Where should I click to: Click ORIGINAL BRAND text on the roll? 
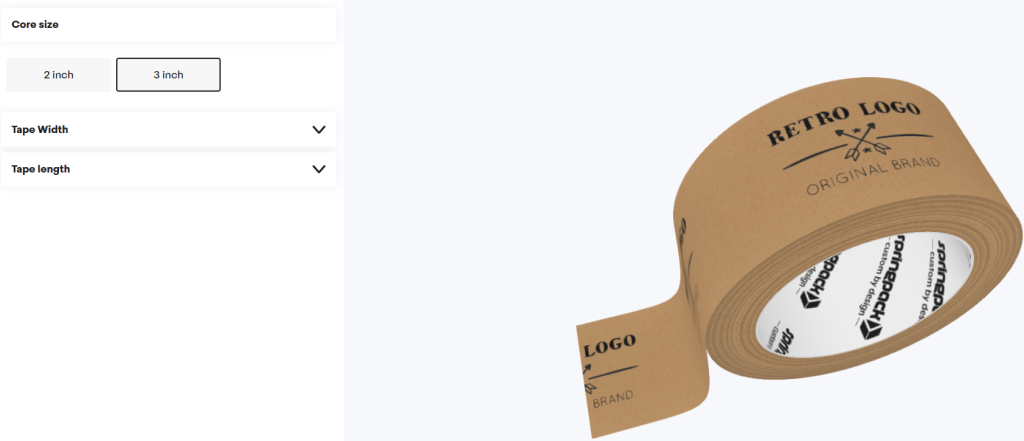pyautogui.click(x=873, y=176)
